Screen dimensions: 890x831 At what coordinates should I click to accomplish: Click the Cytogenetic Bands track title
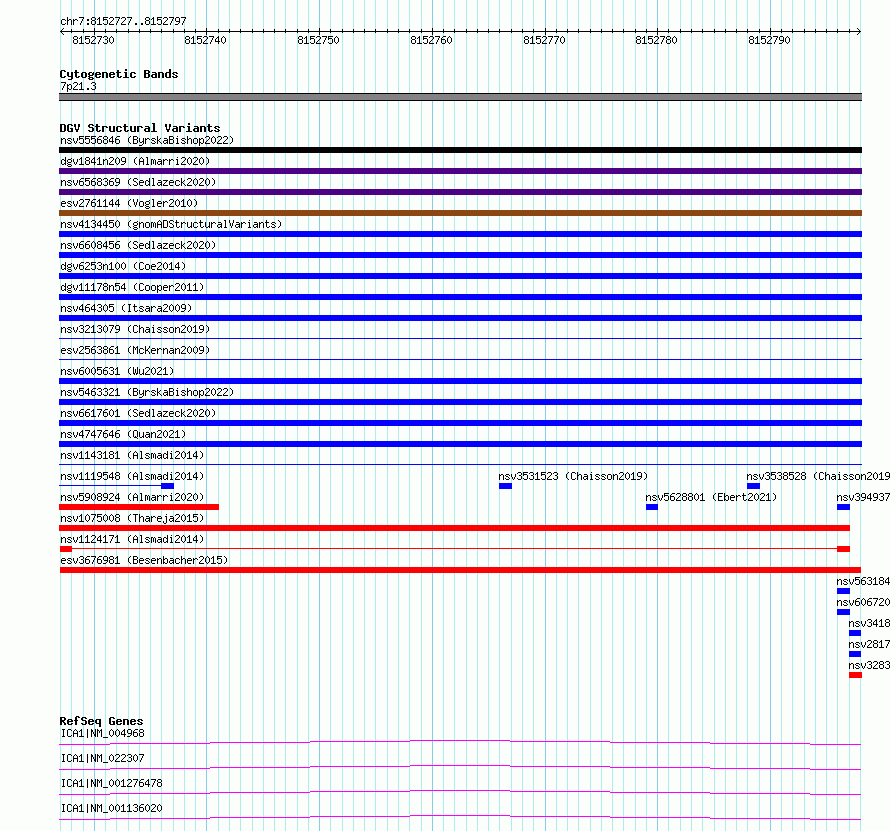tap(119, 74)
